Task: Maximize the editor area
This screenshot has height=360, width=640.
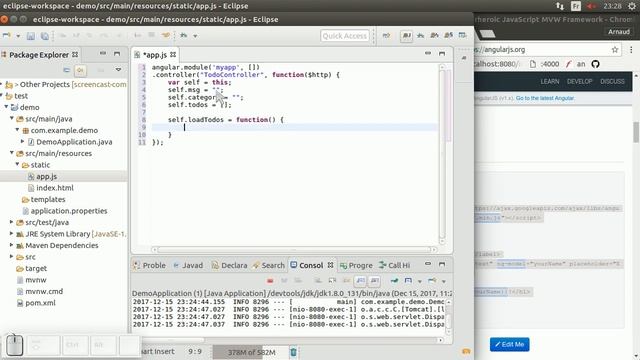Action: coord(442,53)
